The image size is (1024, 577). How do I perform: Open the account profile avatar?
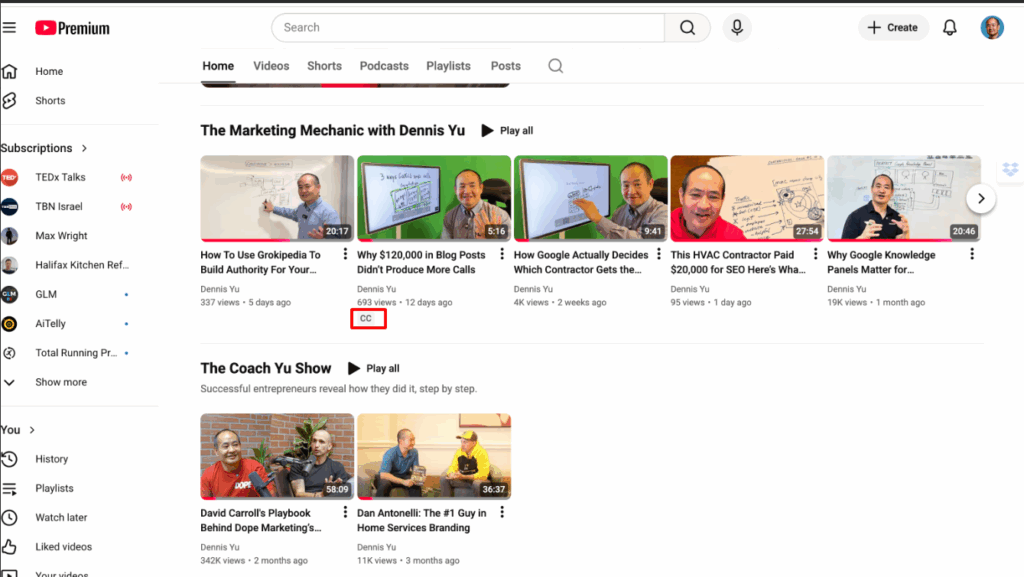point(991,28)
